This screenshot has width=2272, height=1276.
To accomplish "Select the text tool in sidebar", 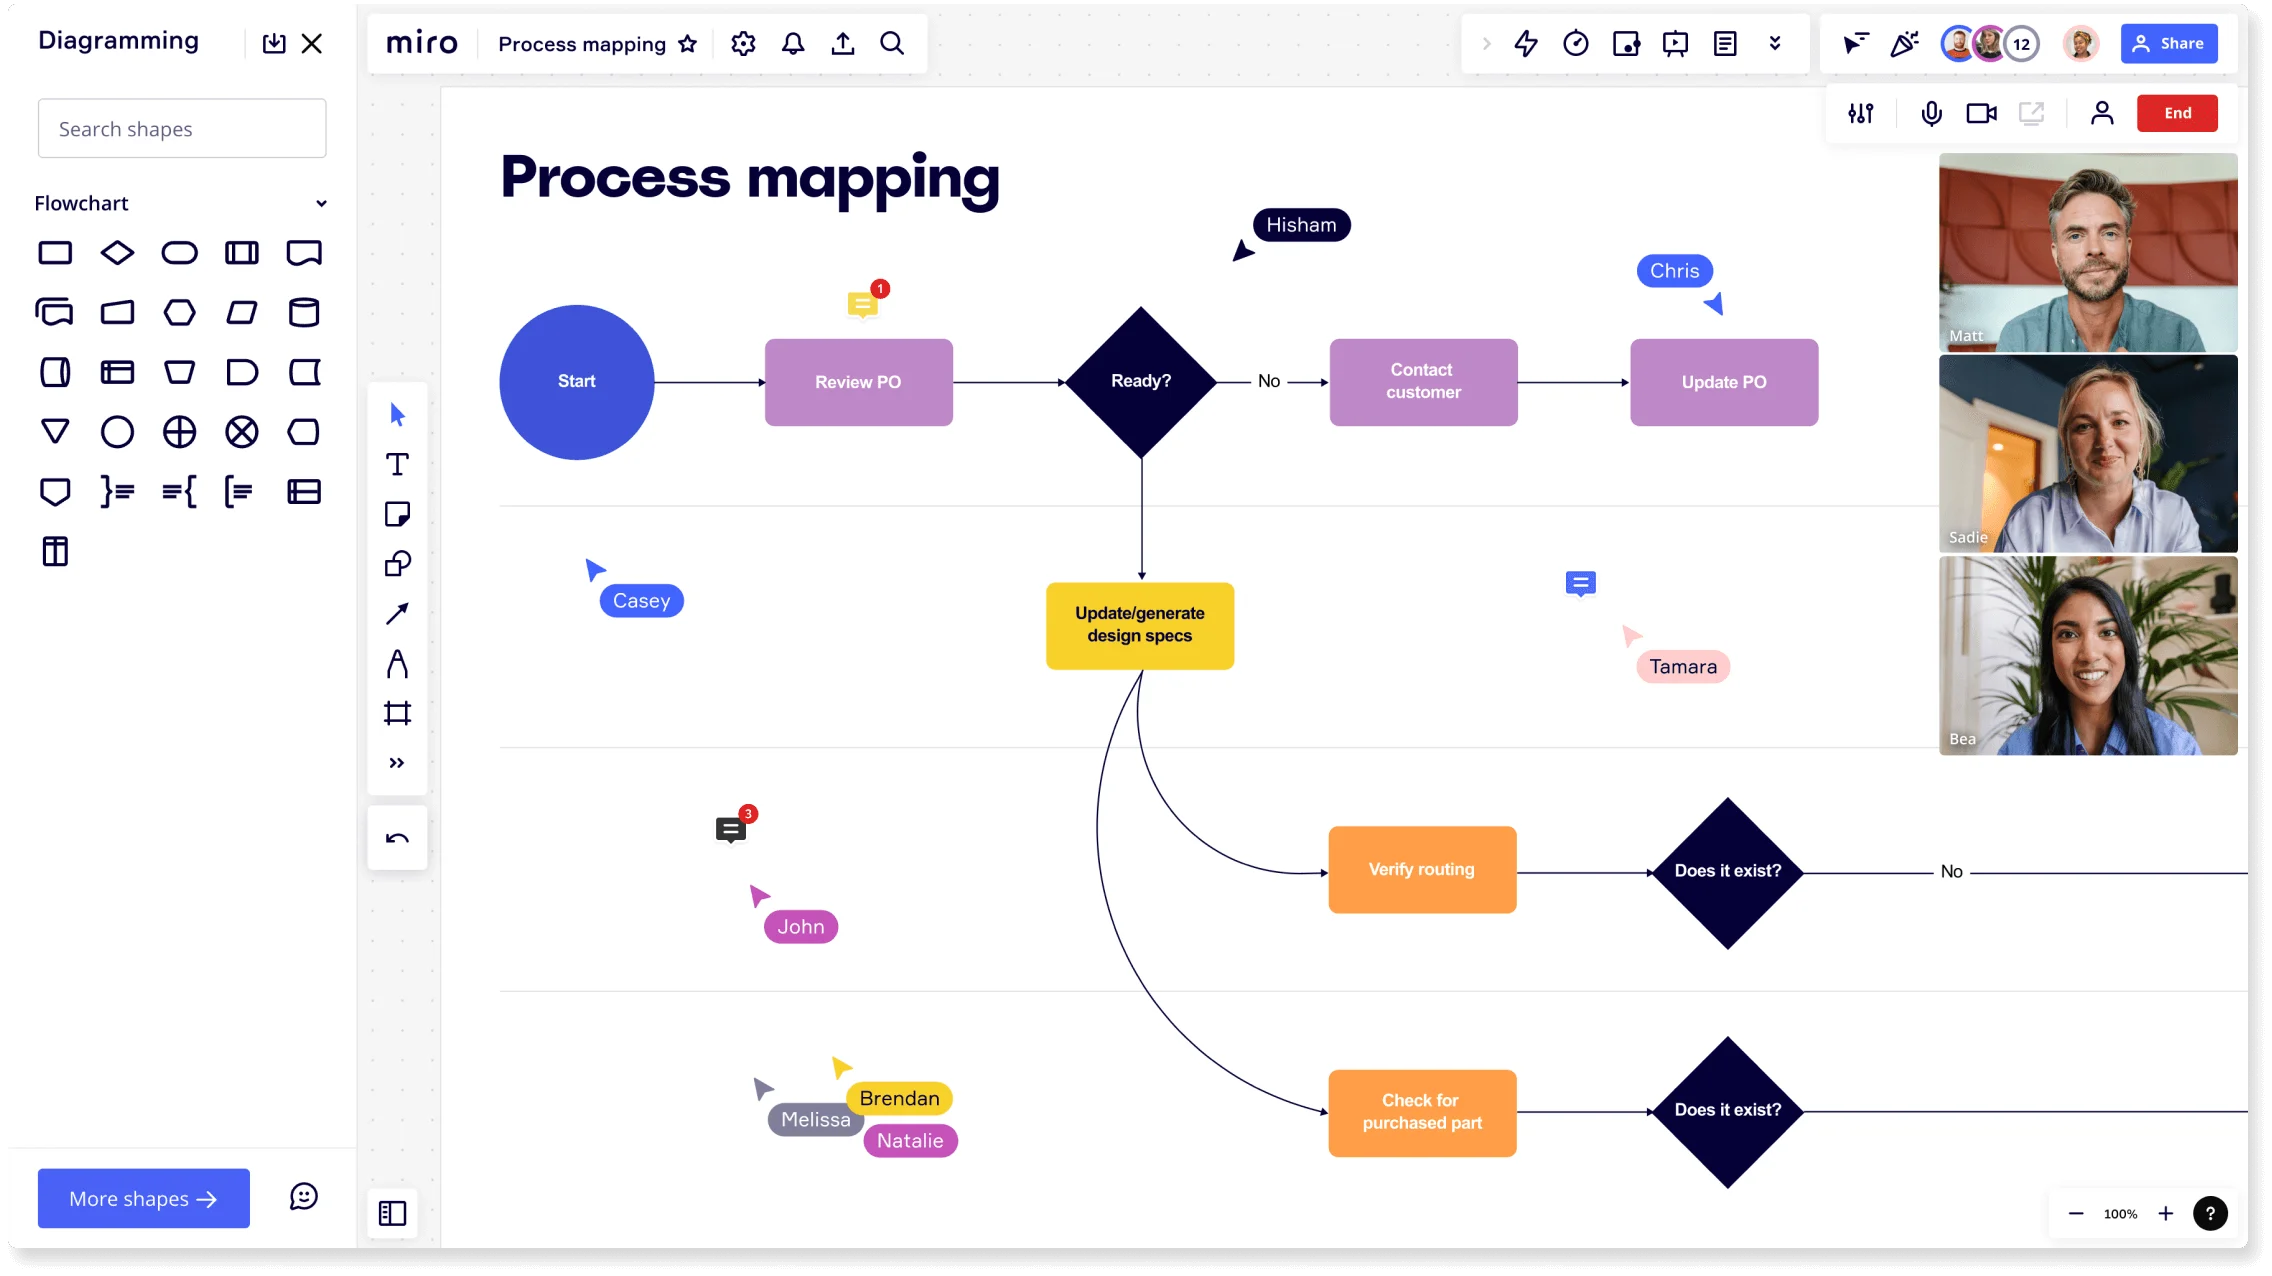I will pyautogui.click(x=396, y=463).
